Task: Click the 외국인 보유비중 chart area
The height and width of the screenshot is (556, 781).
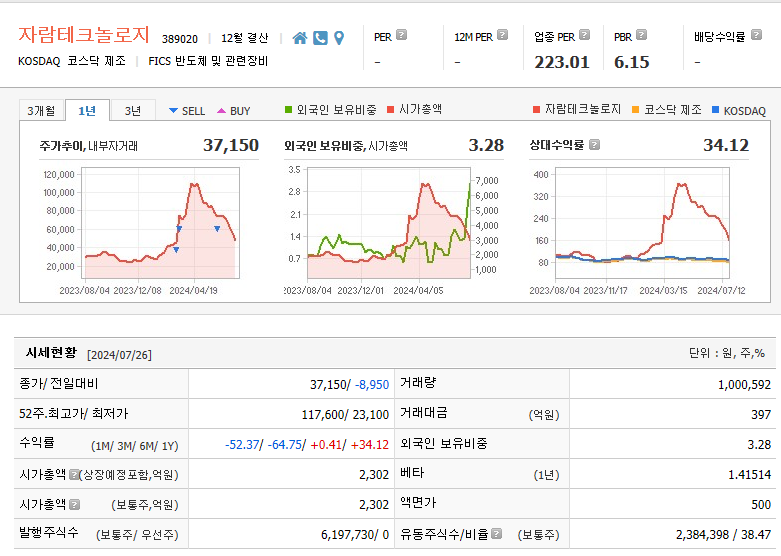Action: pos(389,223)
